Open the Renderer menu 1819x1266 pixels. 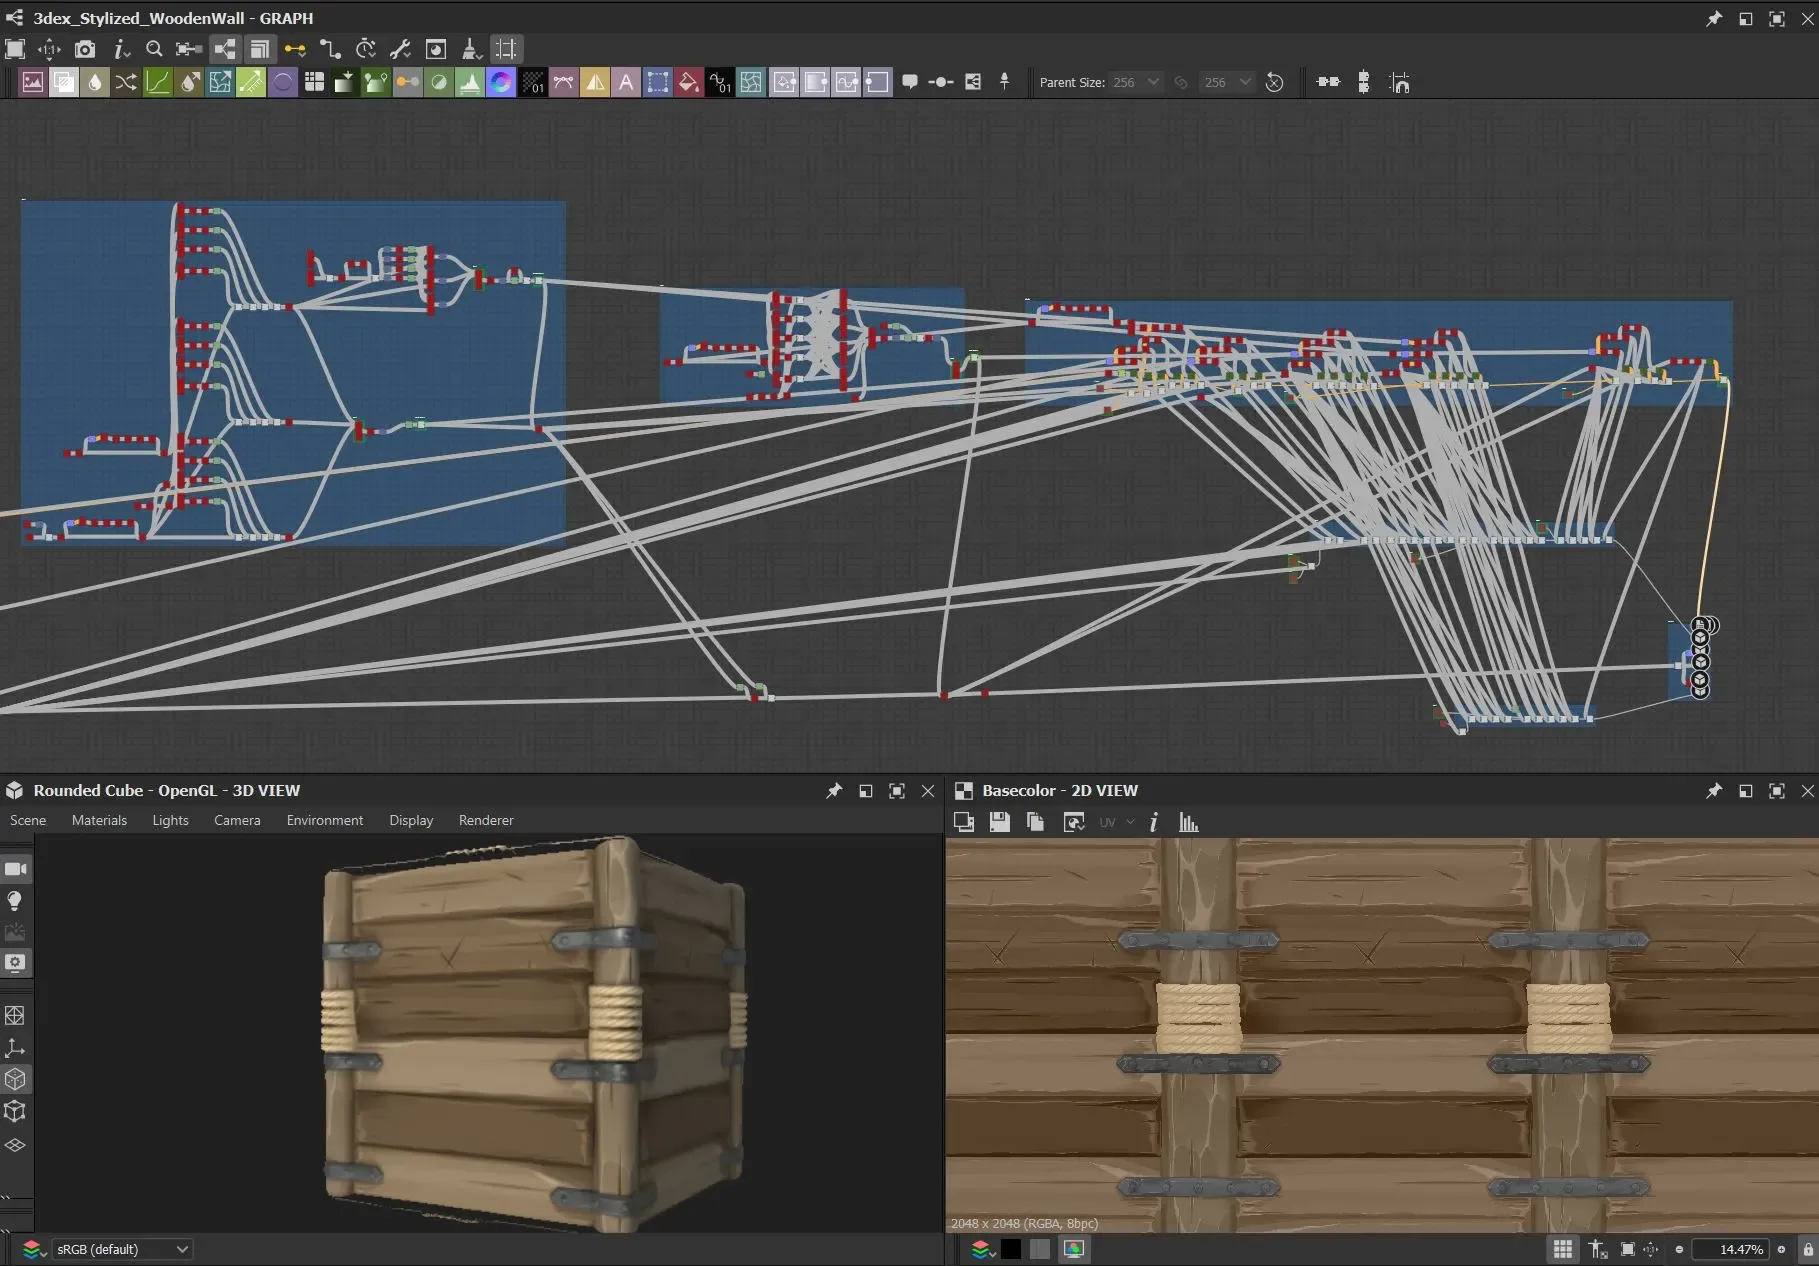tap(486, 820)
